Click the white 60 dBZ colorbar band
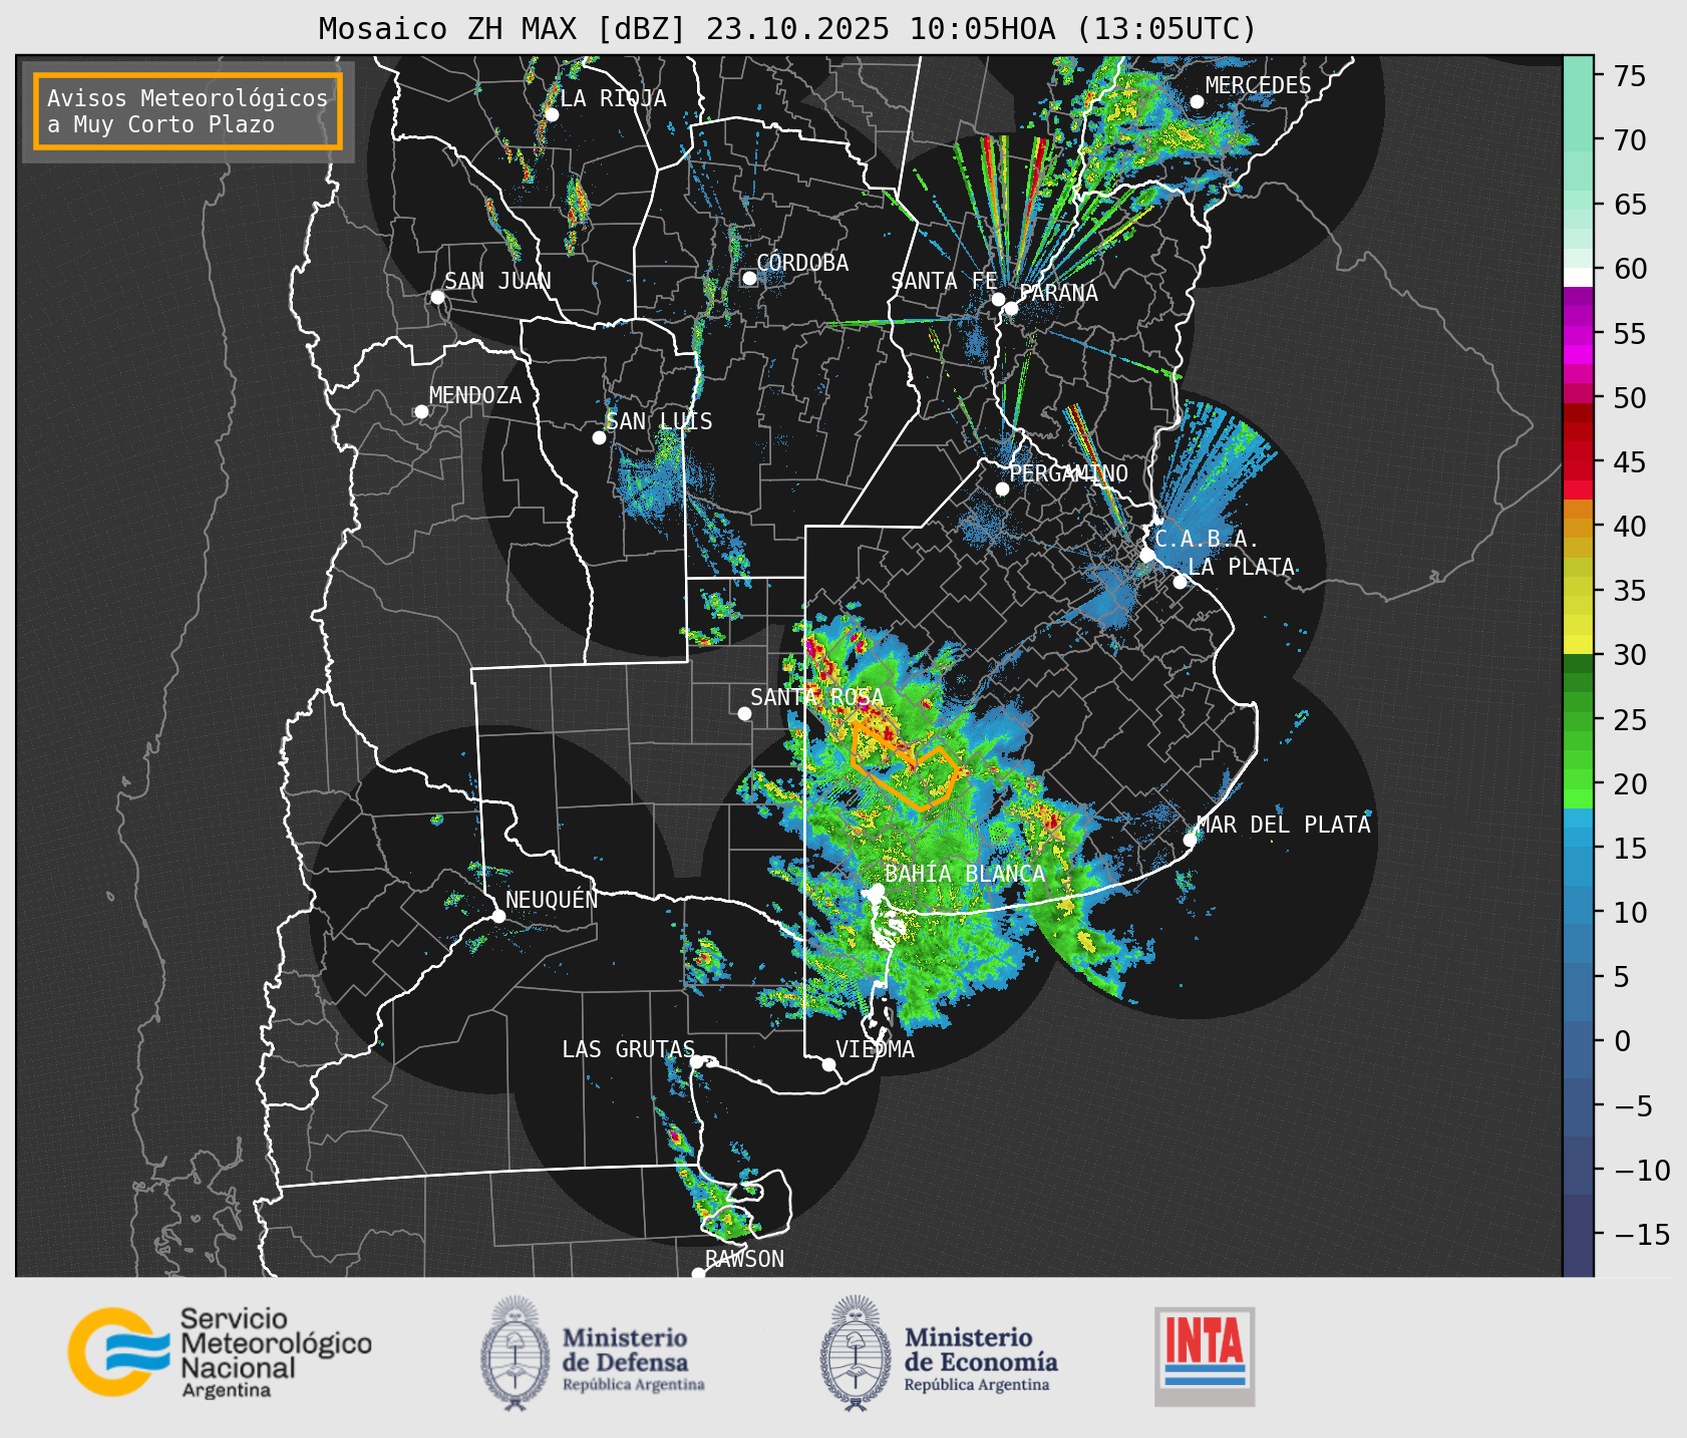 point(1578,277)
